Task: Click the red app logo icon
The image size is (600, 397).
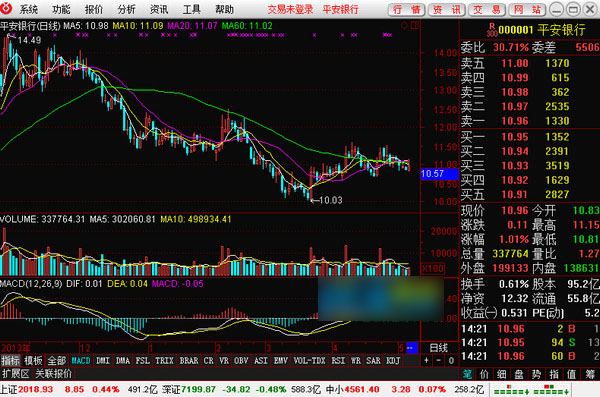Action: pos(6,9)
